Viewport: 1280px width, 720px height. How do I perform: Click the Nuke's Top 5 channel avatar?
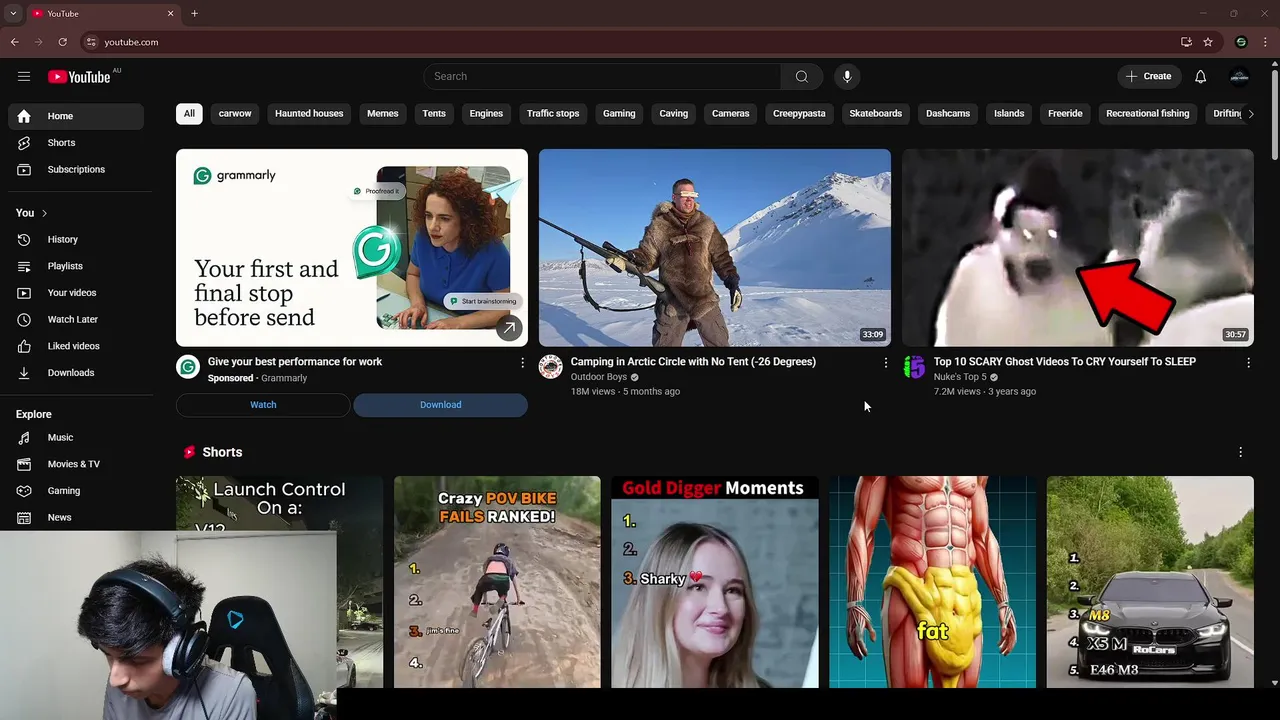coord(914,367)
